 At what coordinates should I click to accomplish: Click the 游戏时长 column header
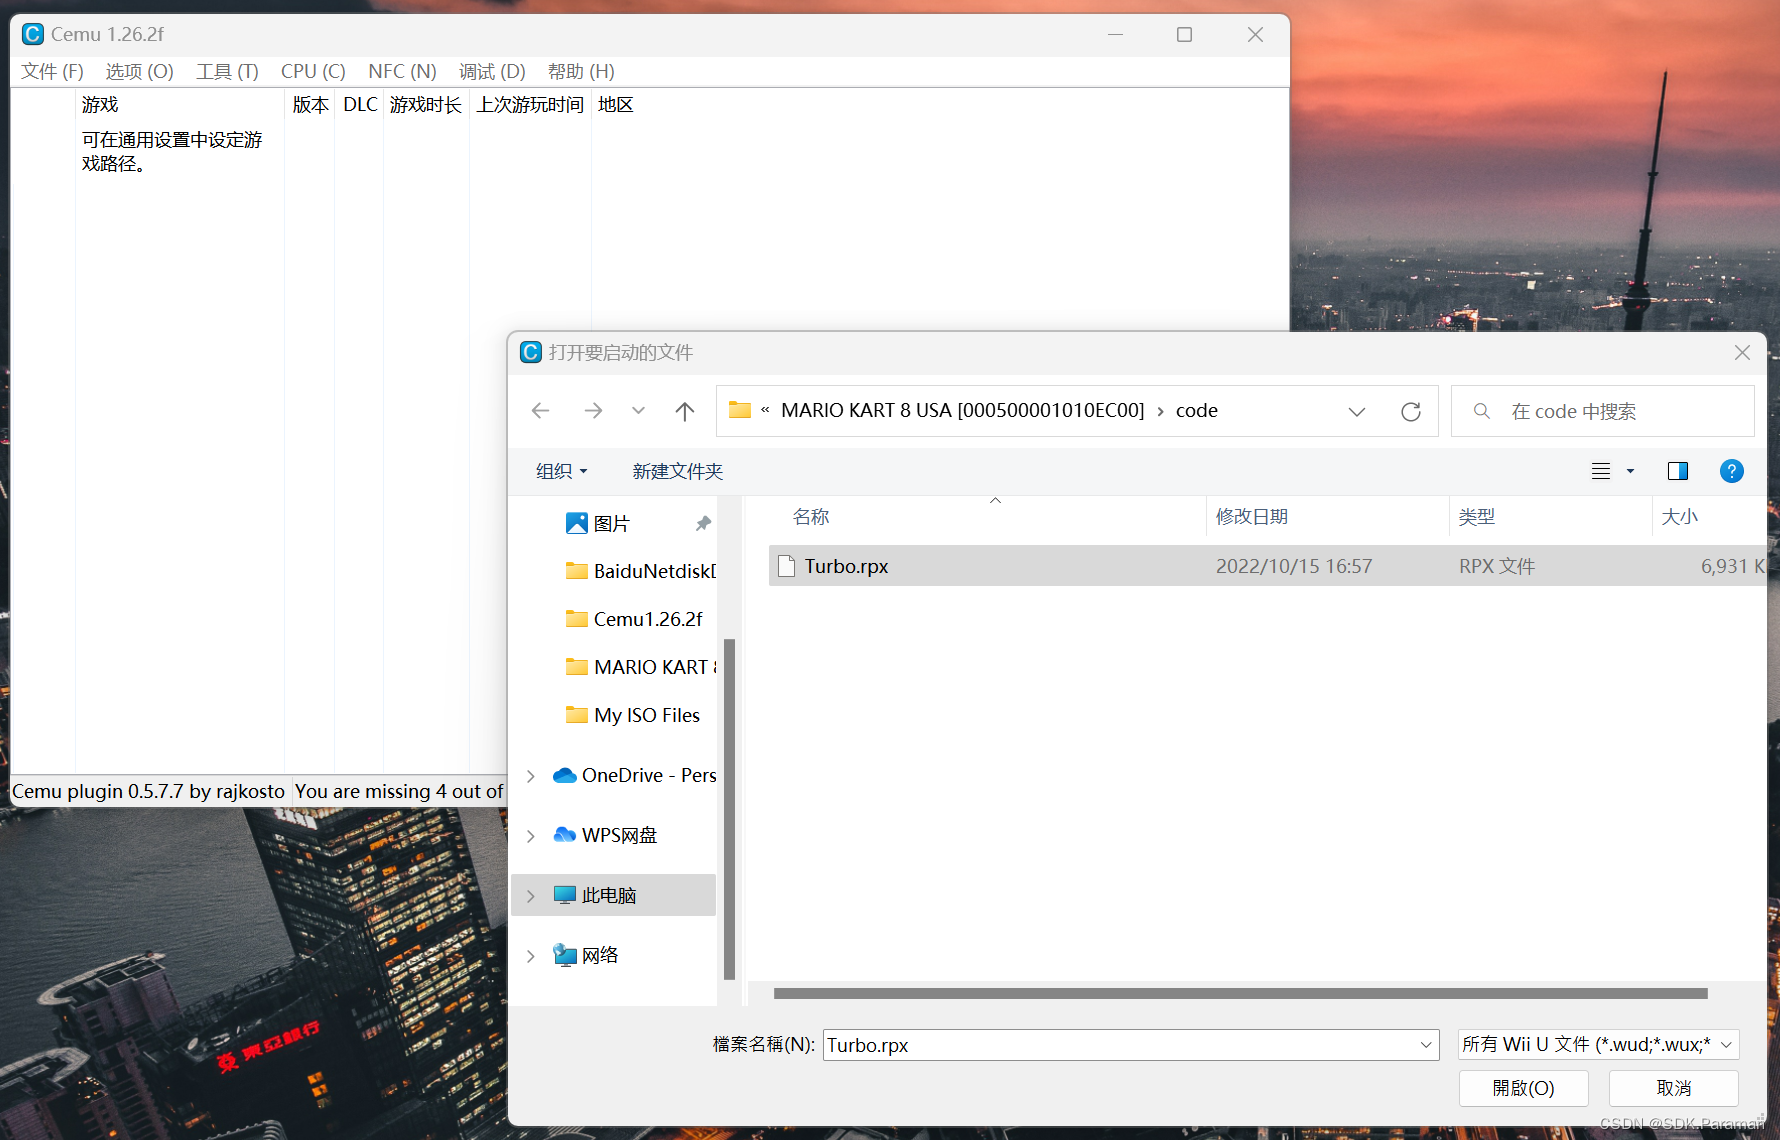[426, 105]
